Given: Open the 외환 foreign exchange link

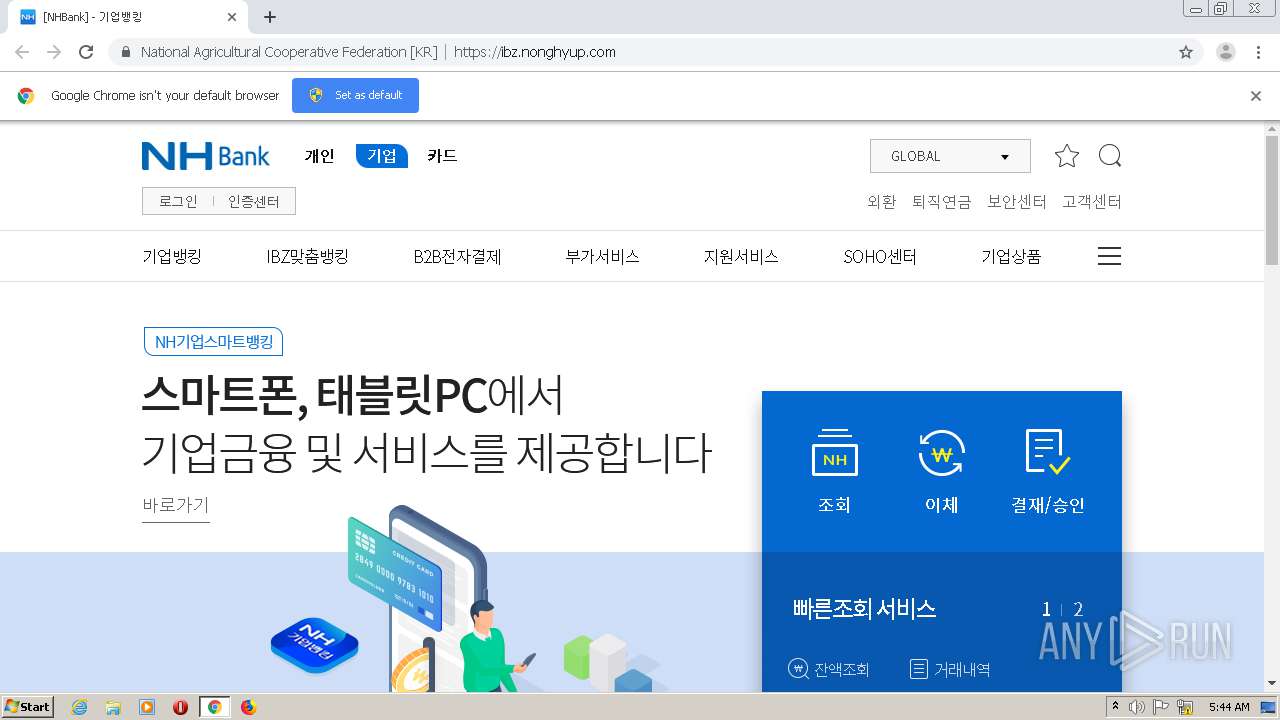Looking at the screenshot, I should pyautogui.click(x=882, y=201).
